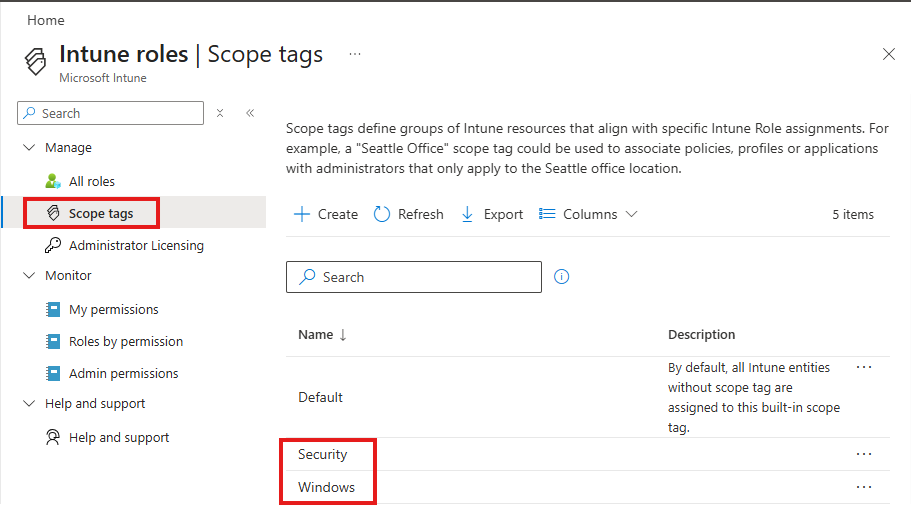Click the All roles icon in sidebar
This screenshot has height=506, width=911.
click(54, 181)
